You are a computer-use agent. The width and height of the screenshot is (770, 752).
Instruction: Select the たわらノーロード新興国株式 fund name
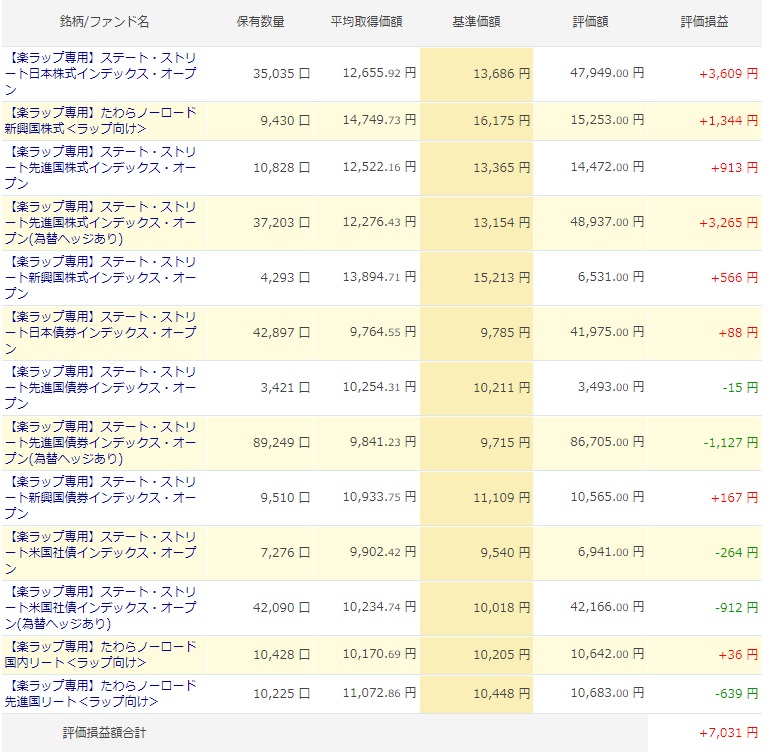point(101,121)
